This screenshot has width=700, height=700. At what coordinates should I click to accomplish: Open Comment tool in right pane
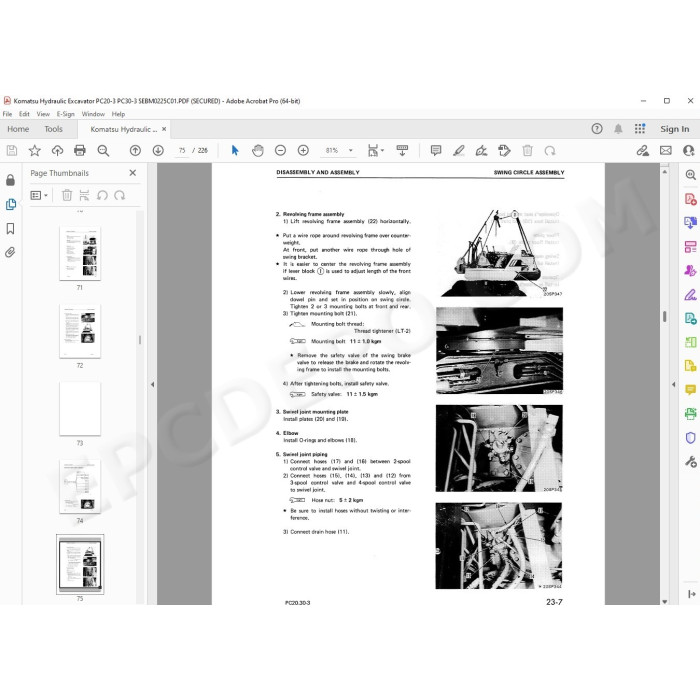(690, 390)
